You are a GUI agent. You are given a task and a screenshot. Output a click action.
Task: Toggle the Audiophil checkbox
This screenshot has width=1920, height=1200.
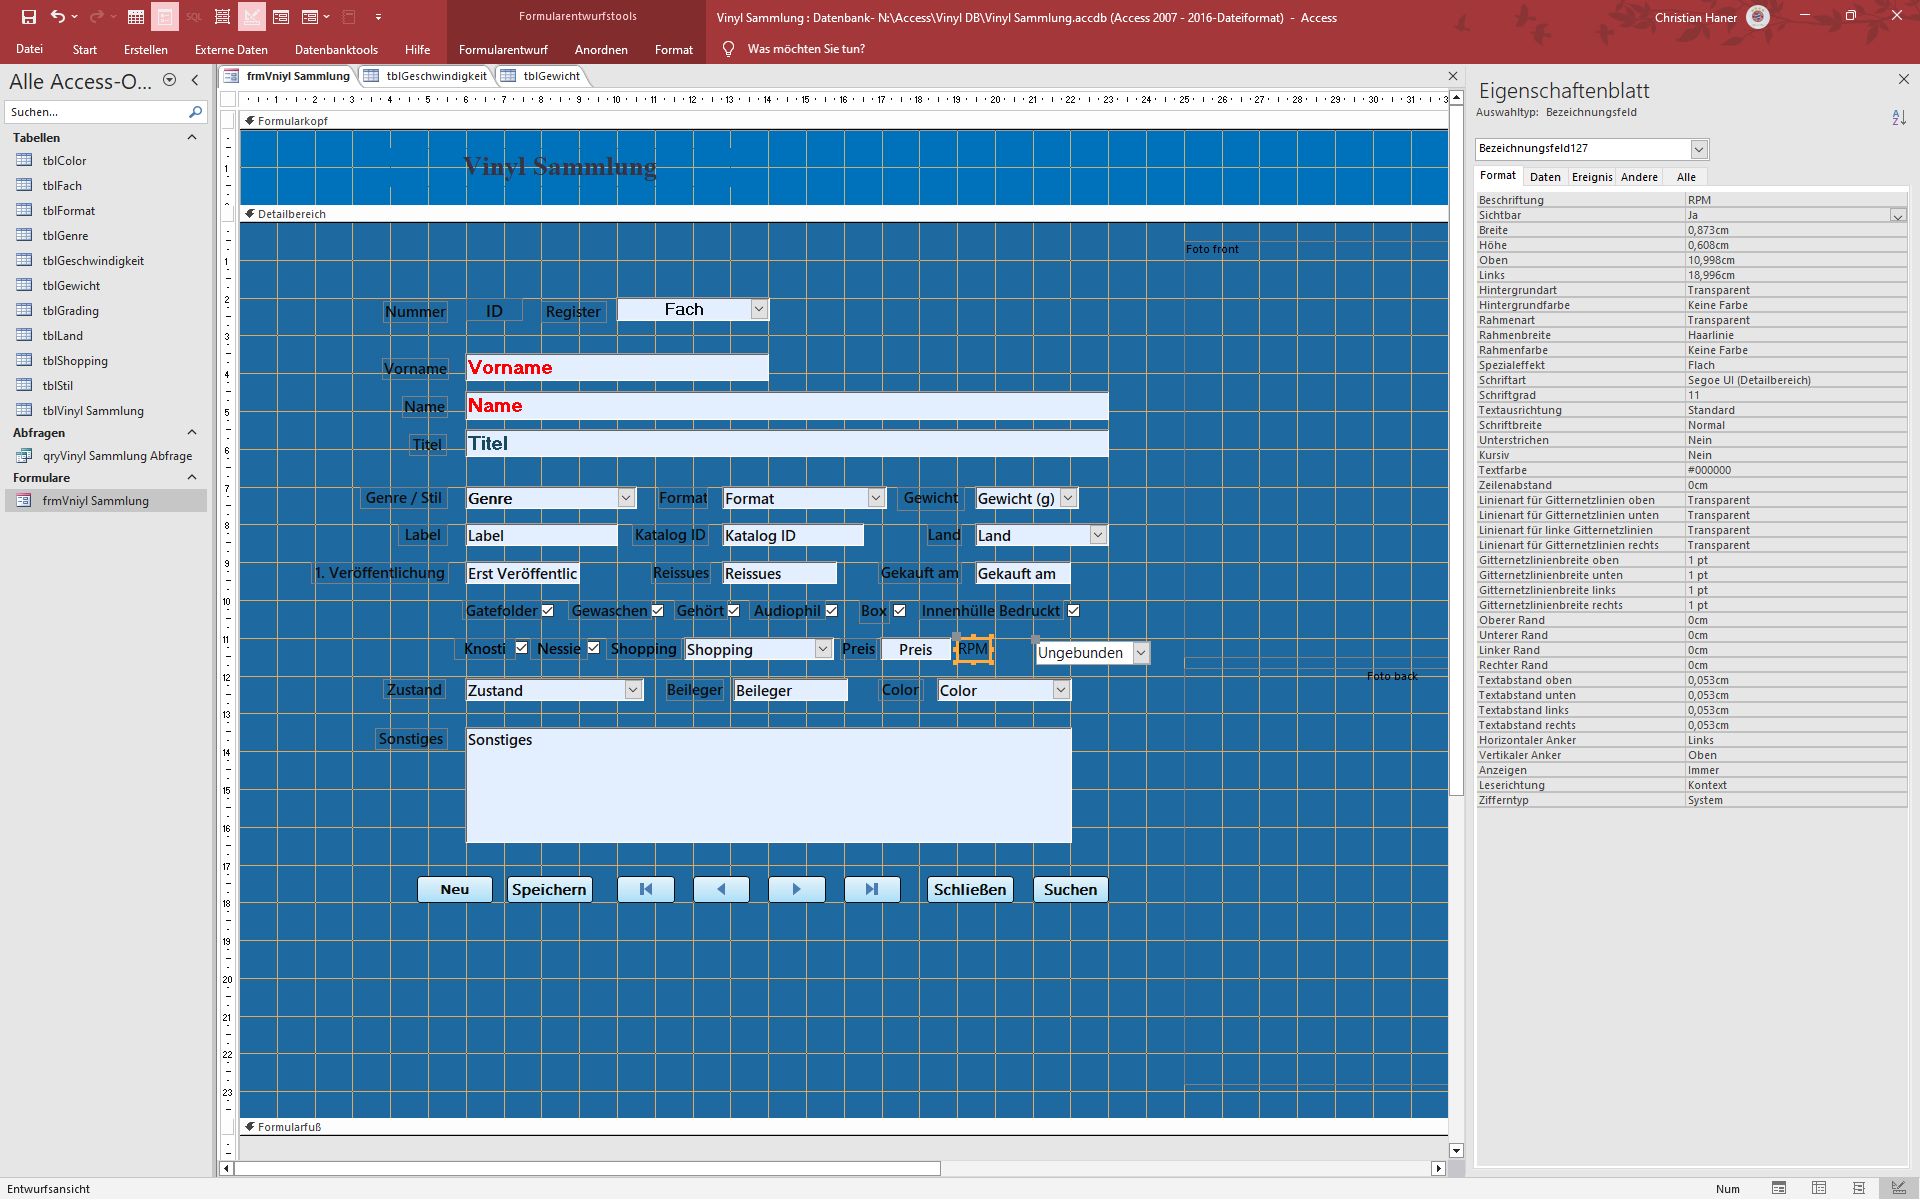tap(831, 611)
